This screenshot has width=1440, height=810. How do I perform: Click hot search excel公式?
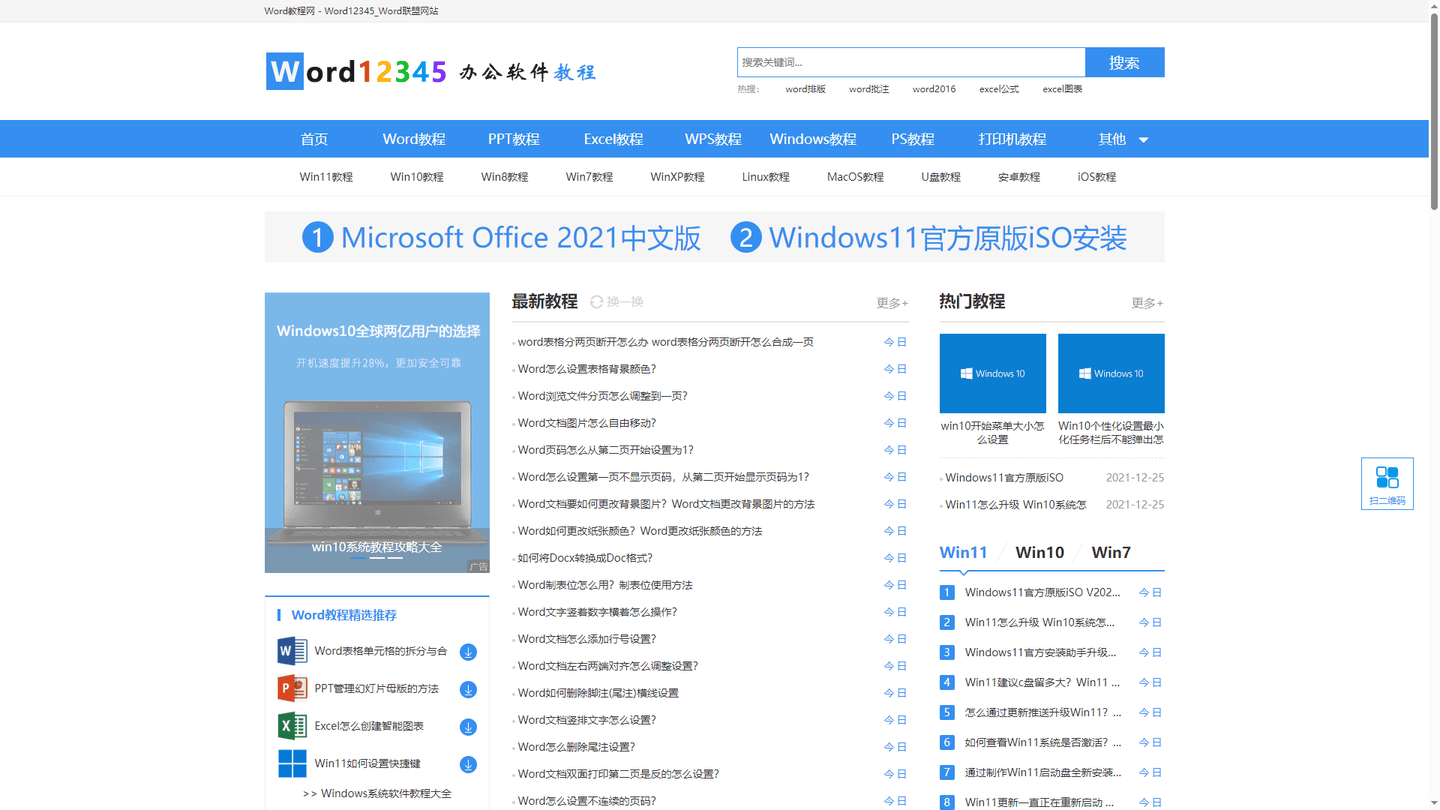coord(999,89)
